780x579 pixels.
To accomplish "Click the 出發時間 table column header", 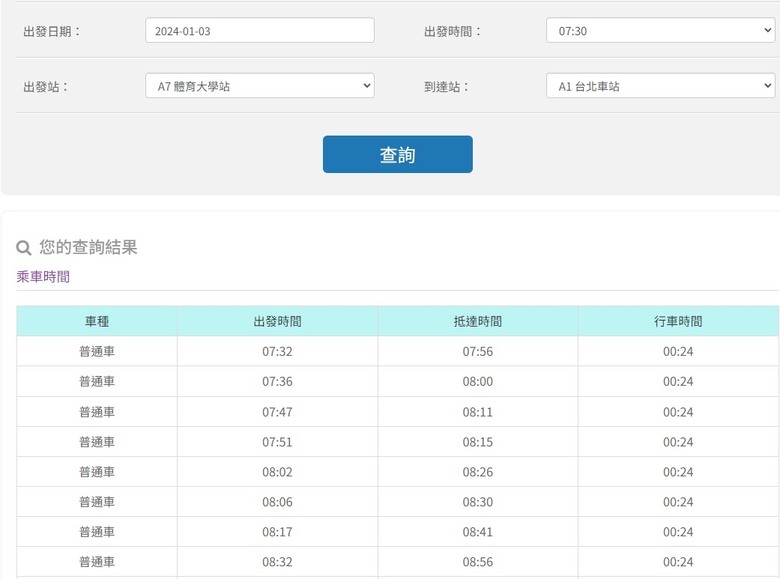I will [x=277, y=321].
